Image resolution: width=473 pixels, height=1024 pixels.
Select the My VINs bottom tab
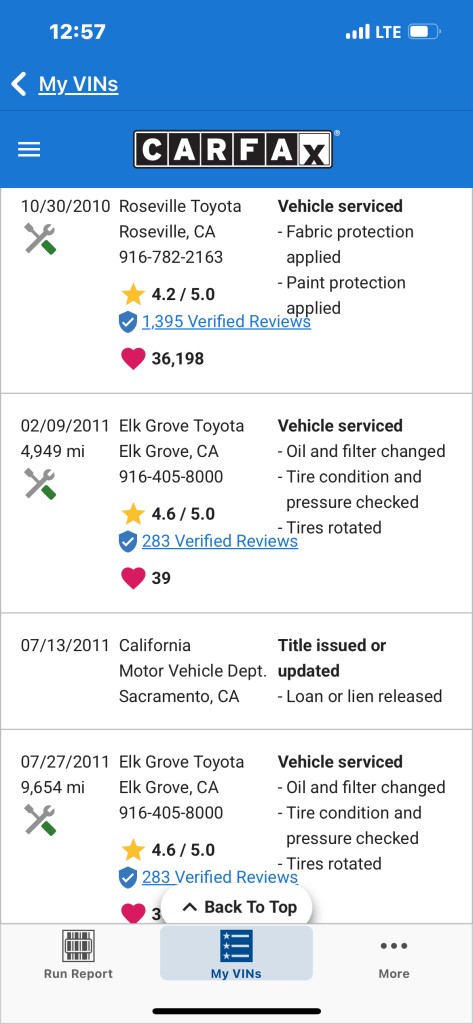pos(236,953)
